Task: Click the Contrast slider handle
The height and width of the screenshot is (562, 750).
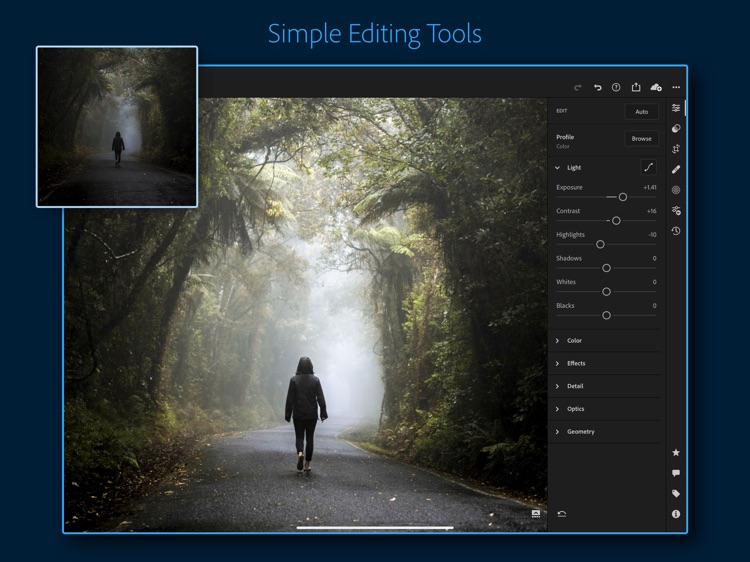Action: point(616,220)
